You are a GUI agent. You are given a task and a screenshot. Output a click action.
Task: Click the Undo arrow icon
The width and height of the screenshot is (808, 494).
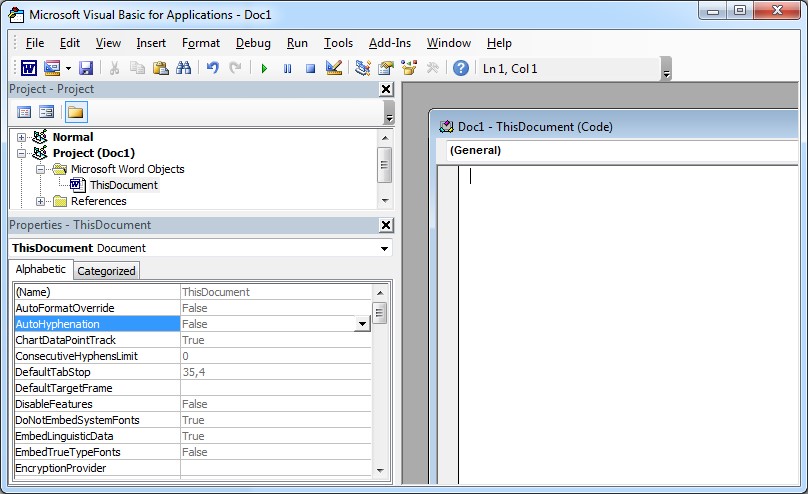click(212, 68)
